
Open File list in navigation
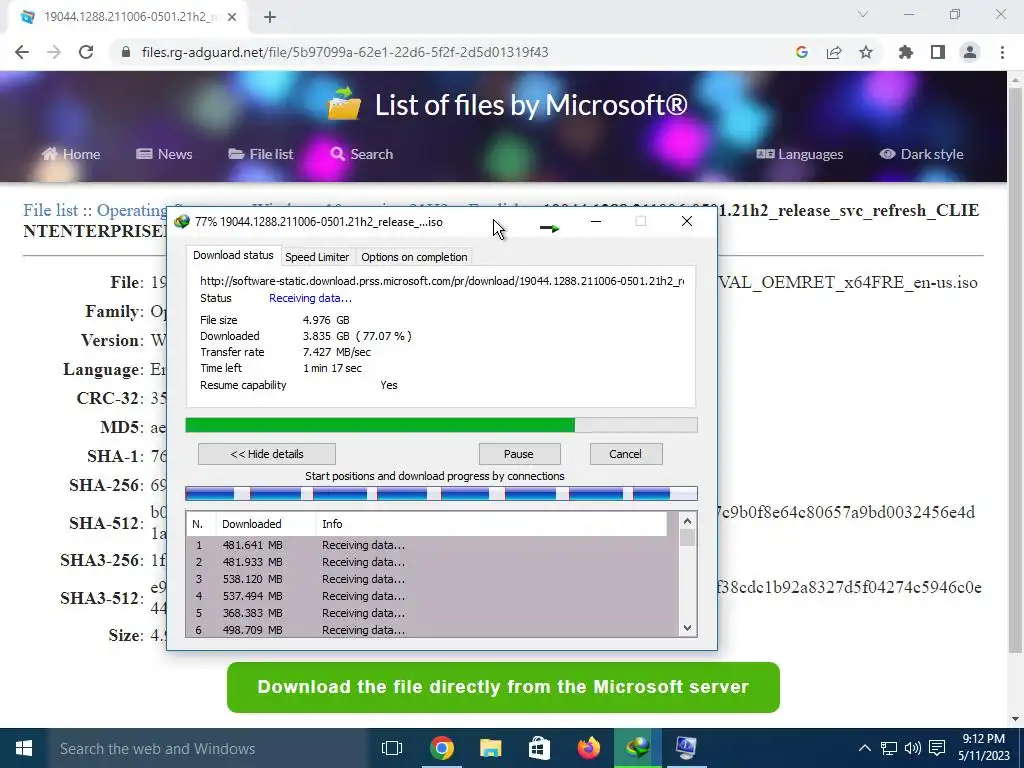pos(261,154)
